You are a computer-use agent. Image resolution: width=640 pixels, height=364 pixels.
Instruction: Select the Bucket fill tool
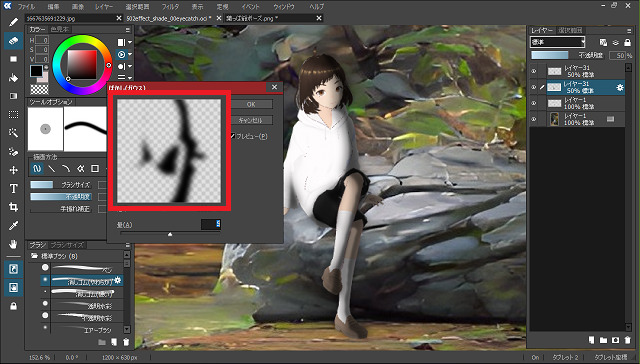13,78
